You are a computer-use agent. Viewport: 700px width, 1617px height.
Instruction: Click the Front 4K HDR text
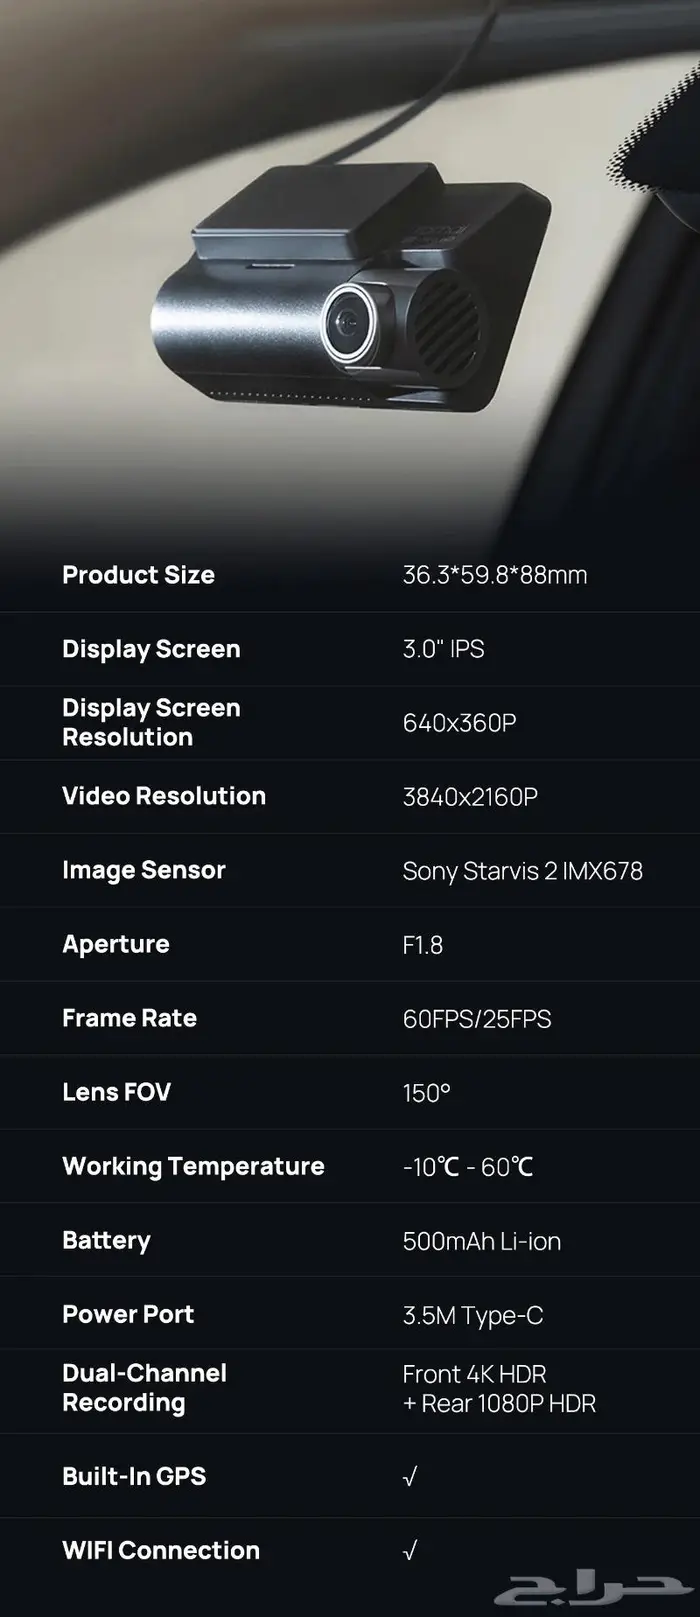tap(474, 1374)
